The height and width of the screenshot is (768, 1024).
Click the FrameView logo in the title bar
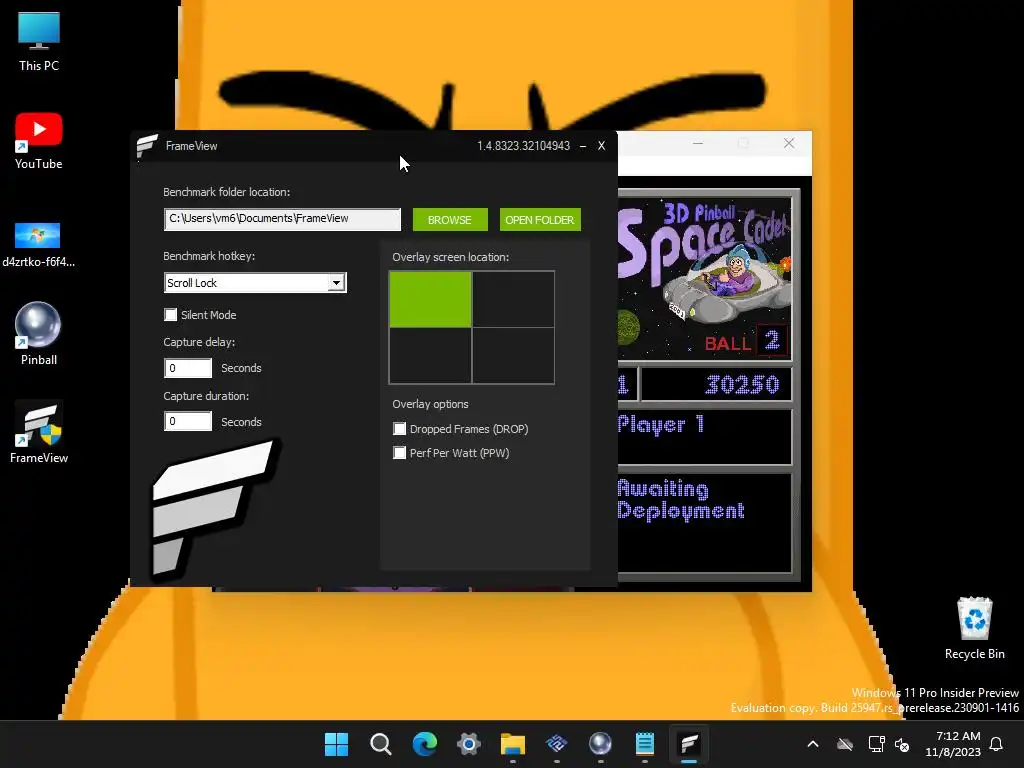point(147,146)
